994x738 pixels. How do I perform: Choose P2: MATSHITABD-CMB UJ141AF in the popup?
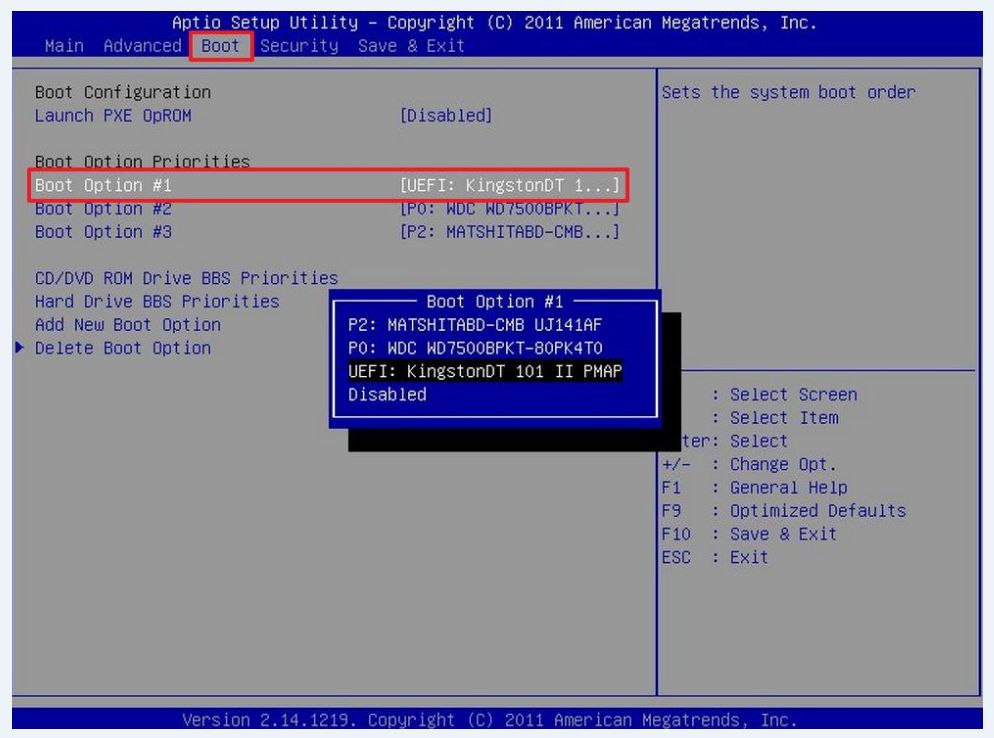coord(474,325)
